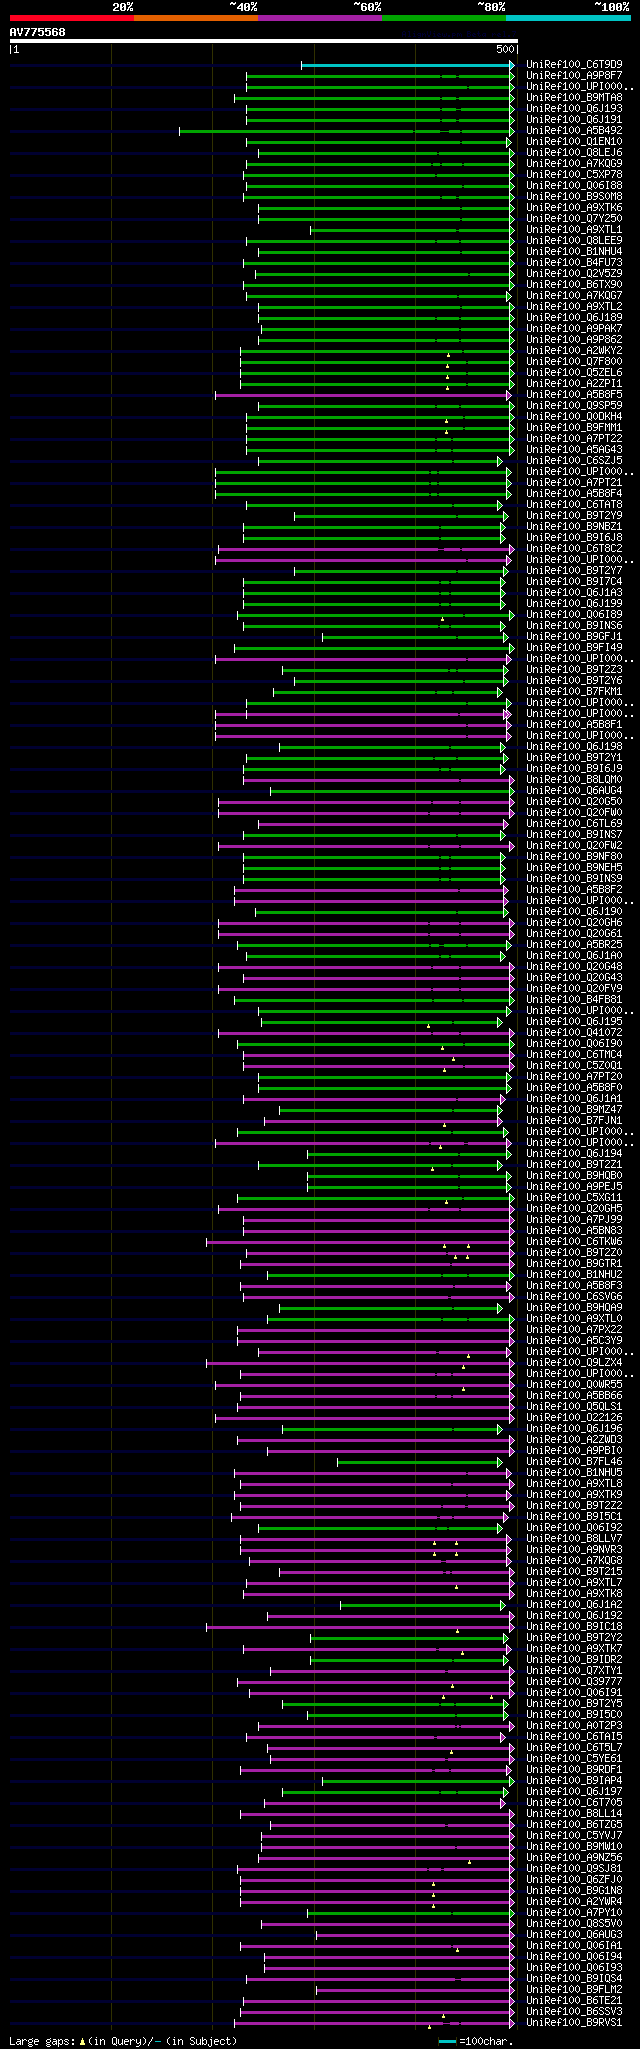Select the UniRef100_Q5ZEL6 label
640x2049 pixels.
[x=574, y=373]
